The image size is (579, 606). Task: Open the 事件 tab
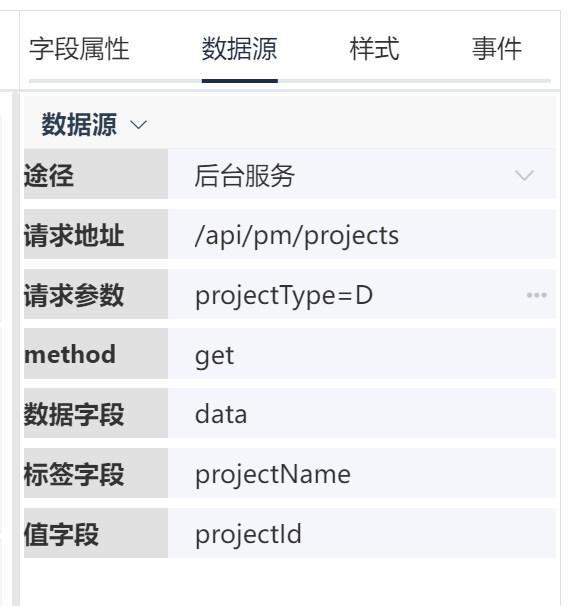497,49
